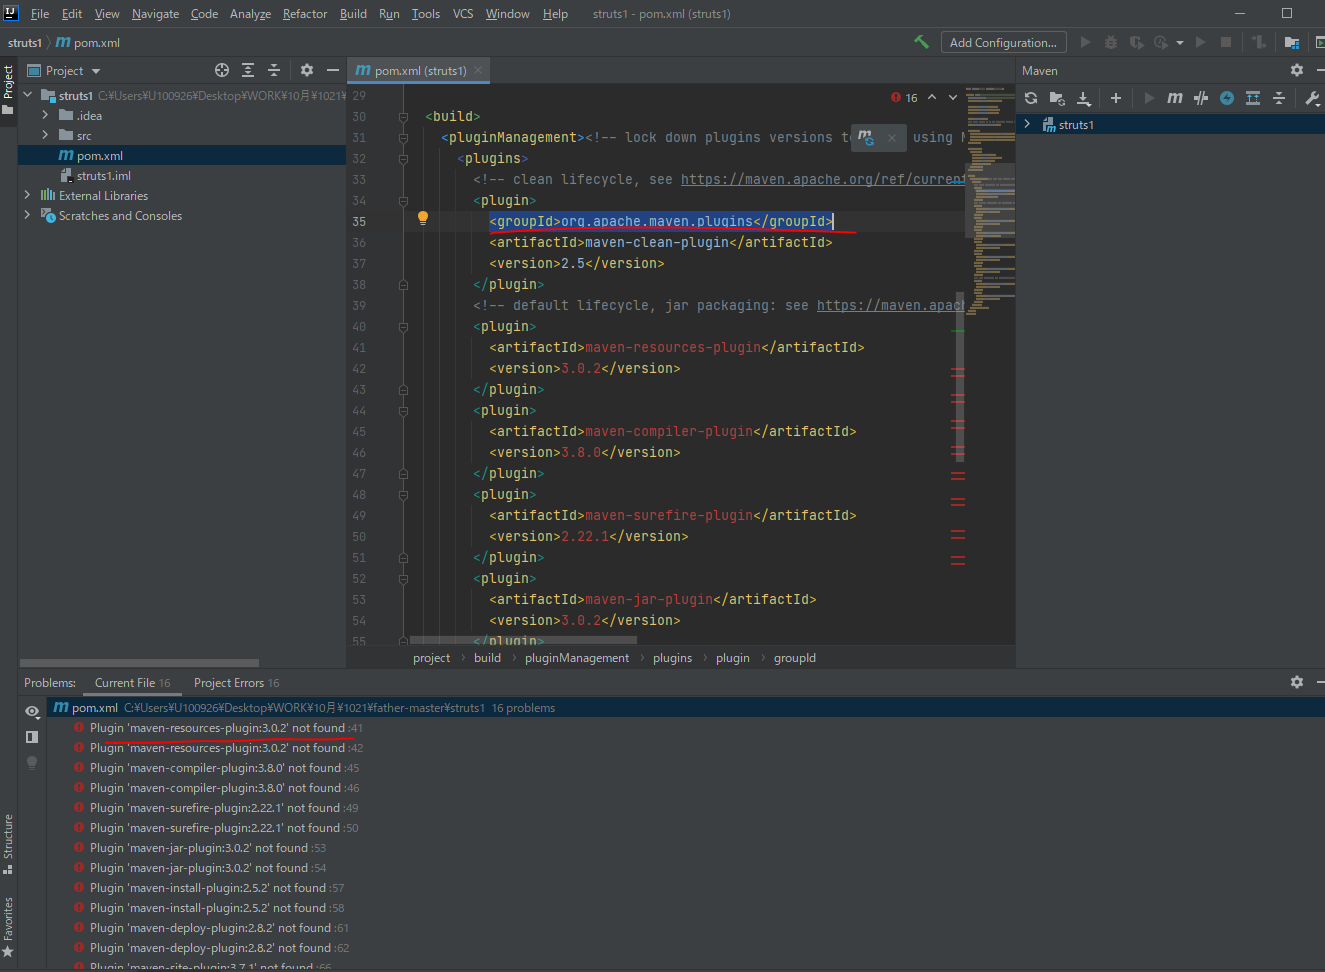Expand the src folder
1325x972 pixels.
tap(45, 135)
